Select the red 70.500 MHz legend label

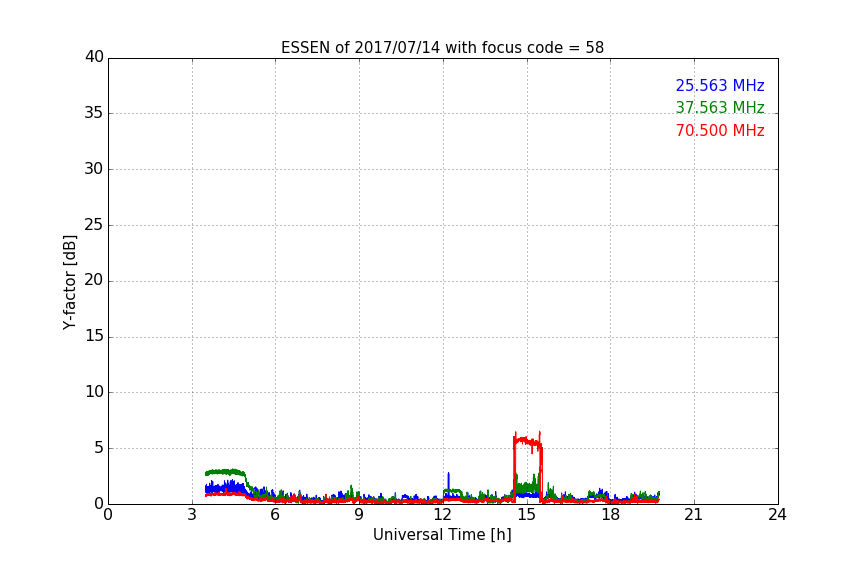point(720,131)
